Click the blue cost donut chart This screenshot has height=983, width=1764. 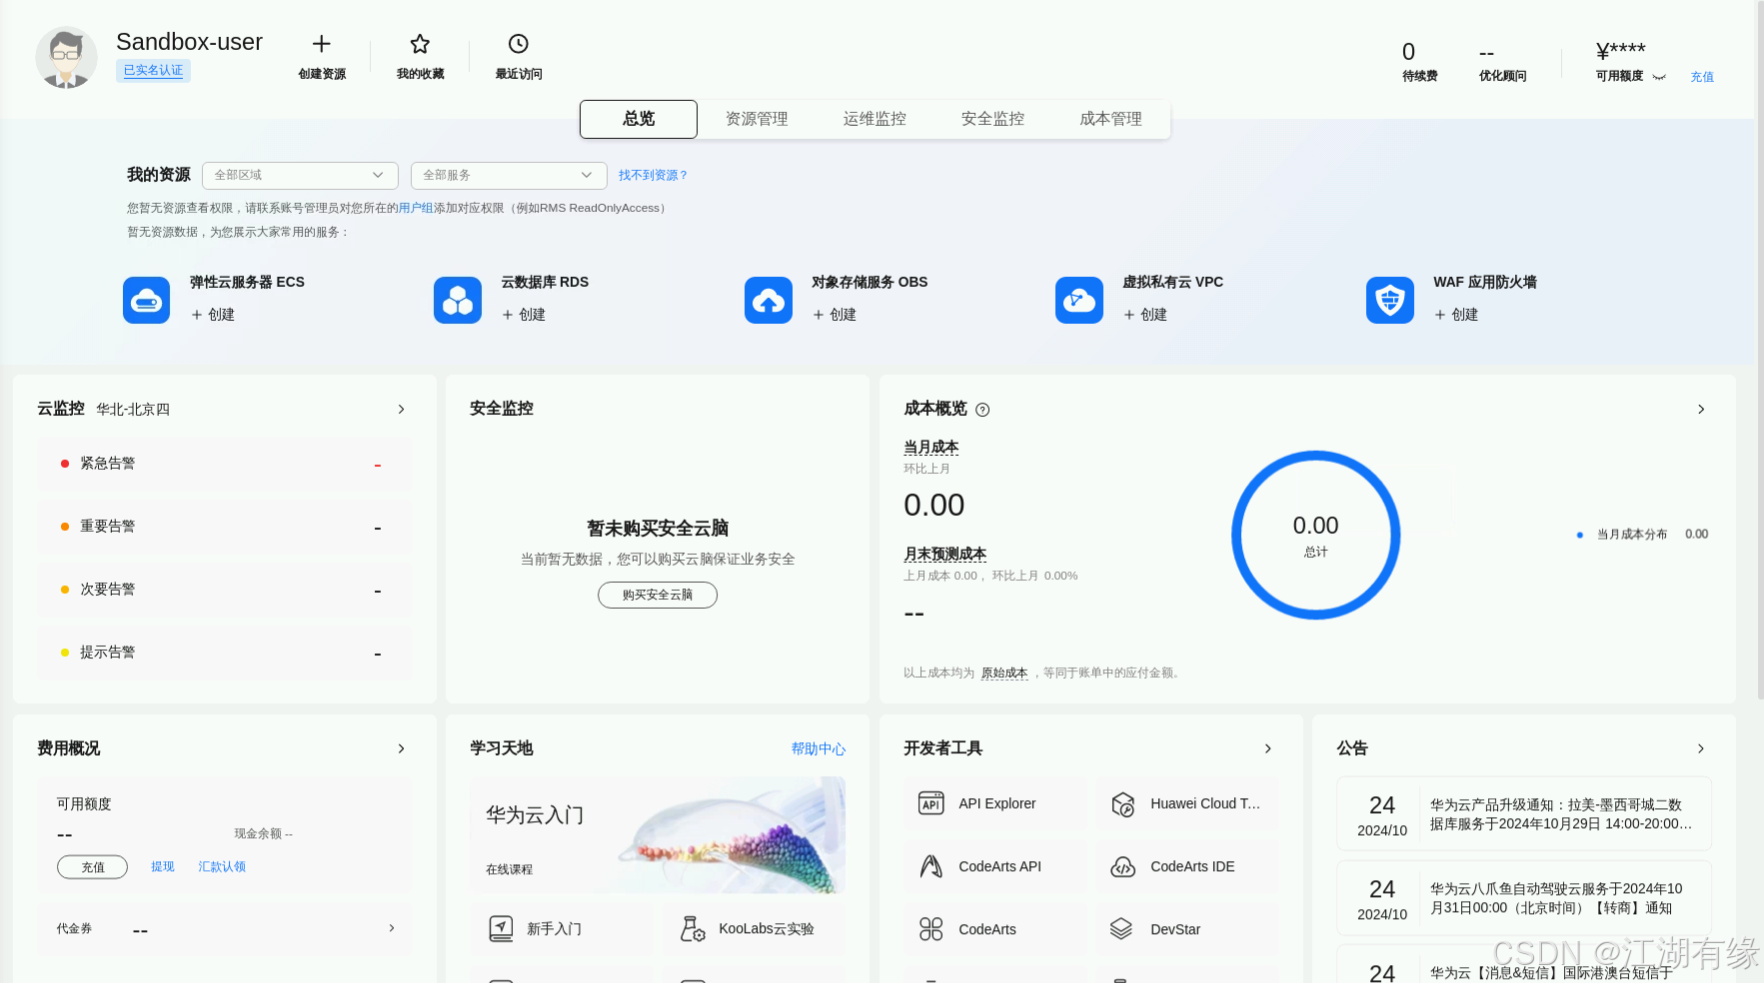coord(1316,535)
